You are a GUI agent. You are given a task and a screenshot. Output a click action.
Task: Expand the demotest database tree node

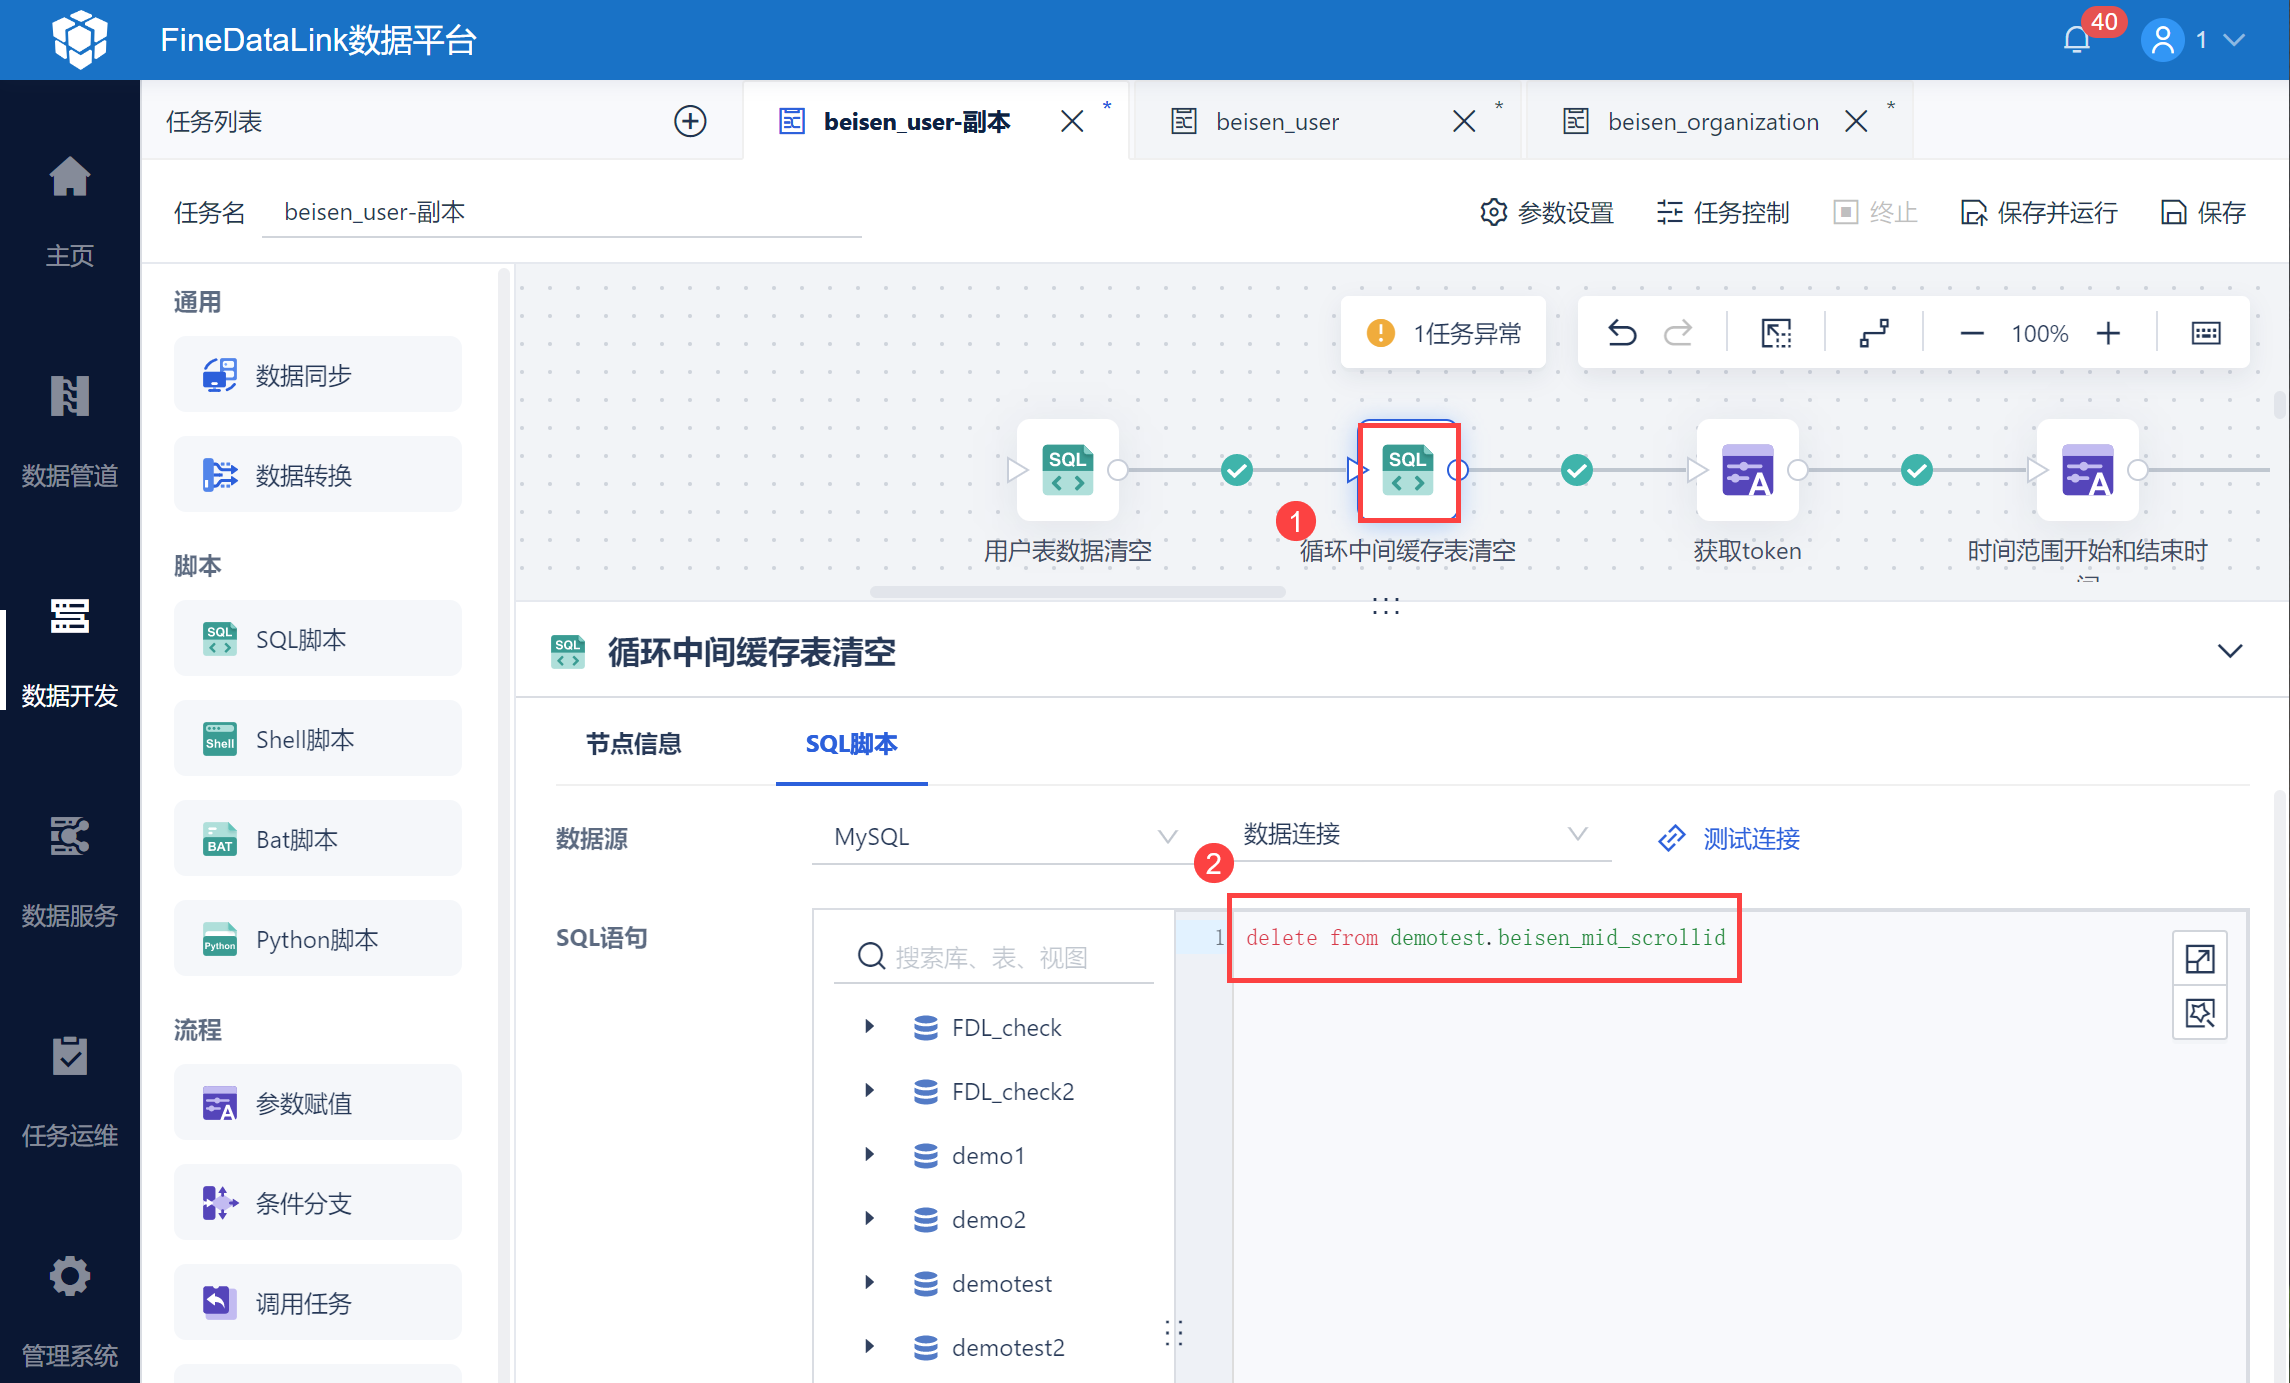pyautogui.click(x=869, y=1283)
